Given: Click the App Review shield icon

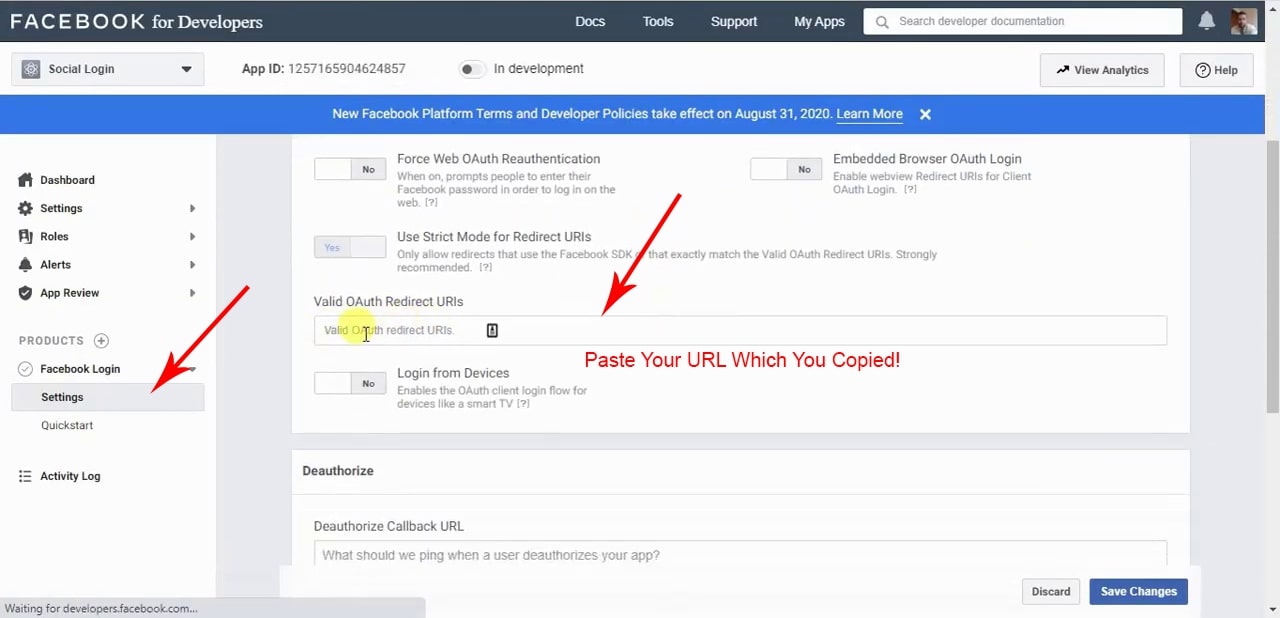Looking at the screenshot, I should pyautogui.click(x=26, y=293).
